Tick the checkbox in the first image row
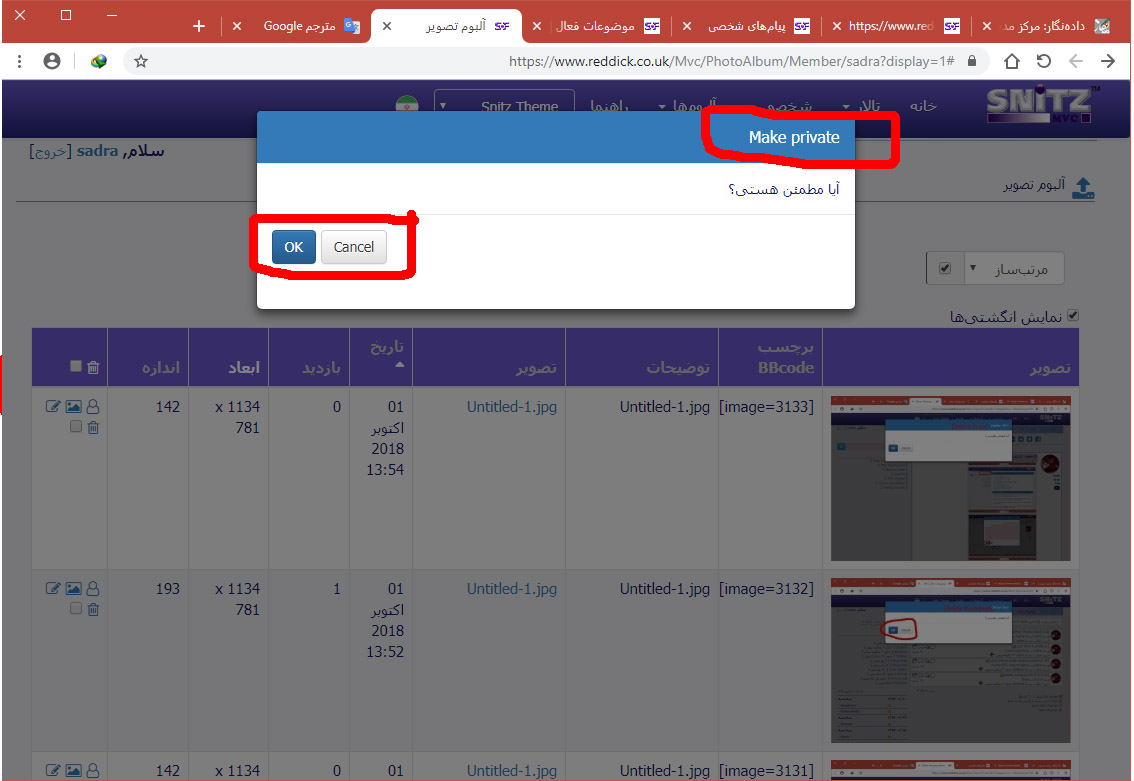 click(76, 427)
